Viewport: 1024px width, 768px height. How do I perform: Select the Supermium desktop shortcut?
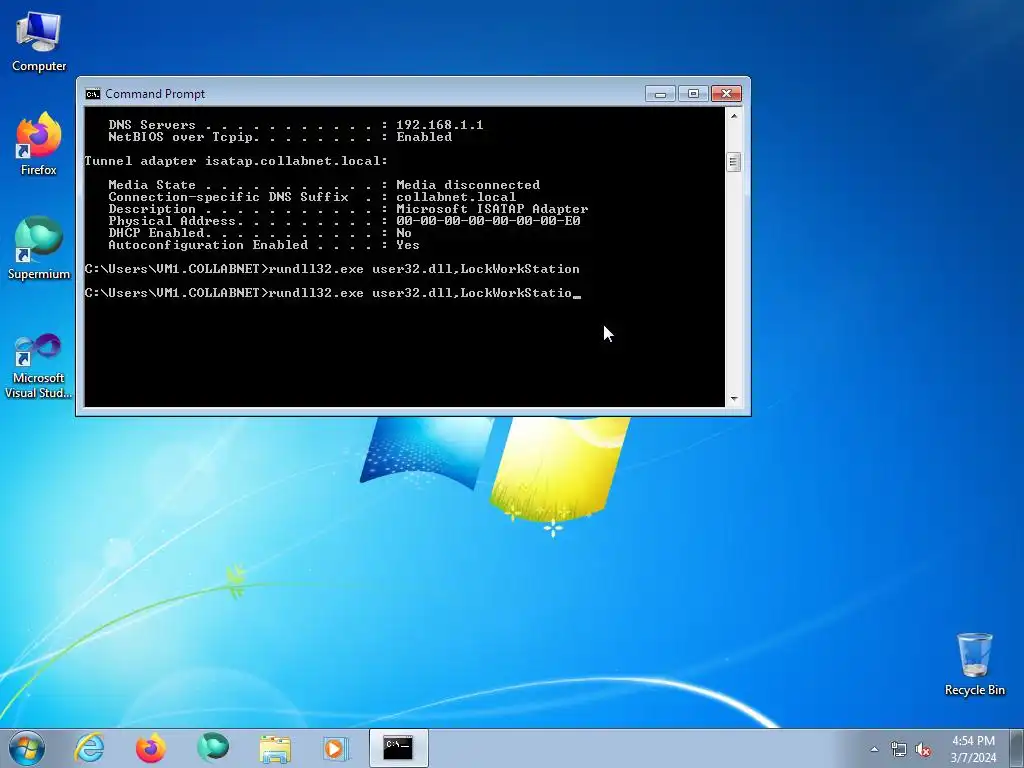pos(39,248)
